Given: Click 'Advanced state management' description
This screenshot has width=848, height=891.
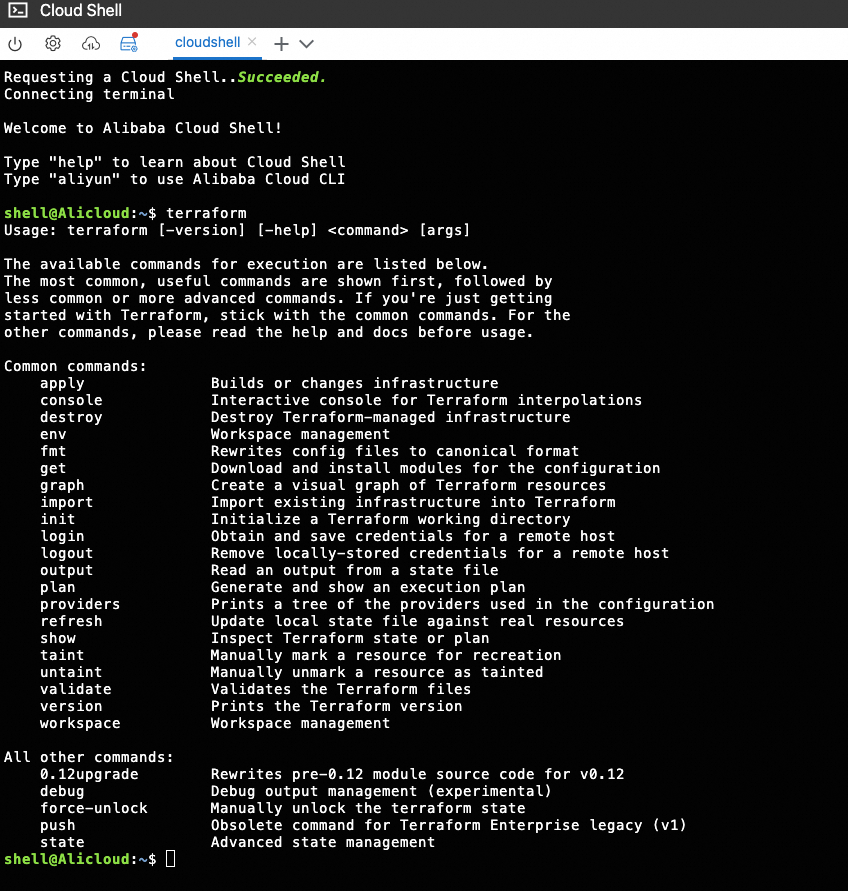Looking at the screenshot, I should [323, 843].
